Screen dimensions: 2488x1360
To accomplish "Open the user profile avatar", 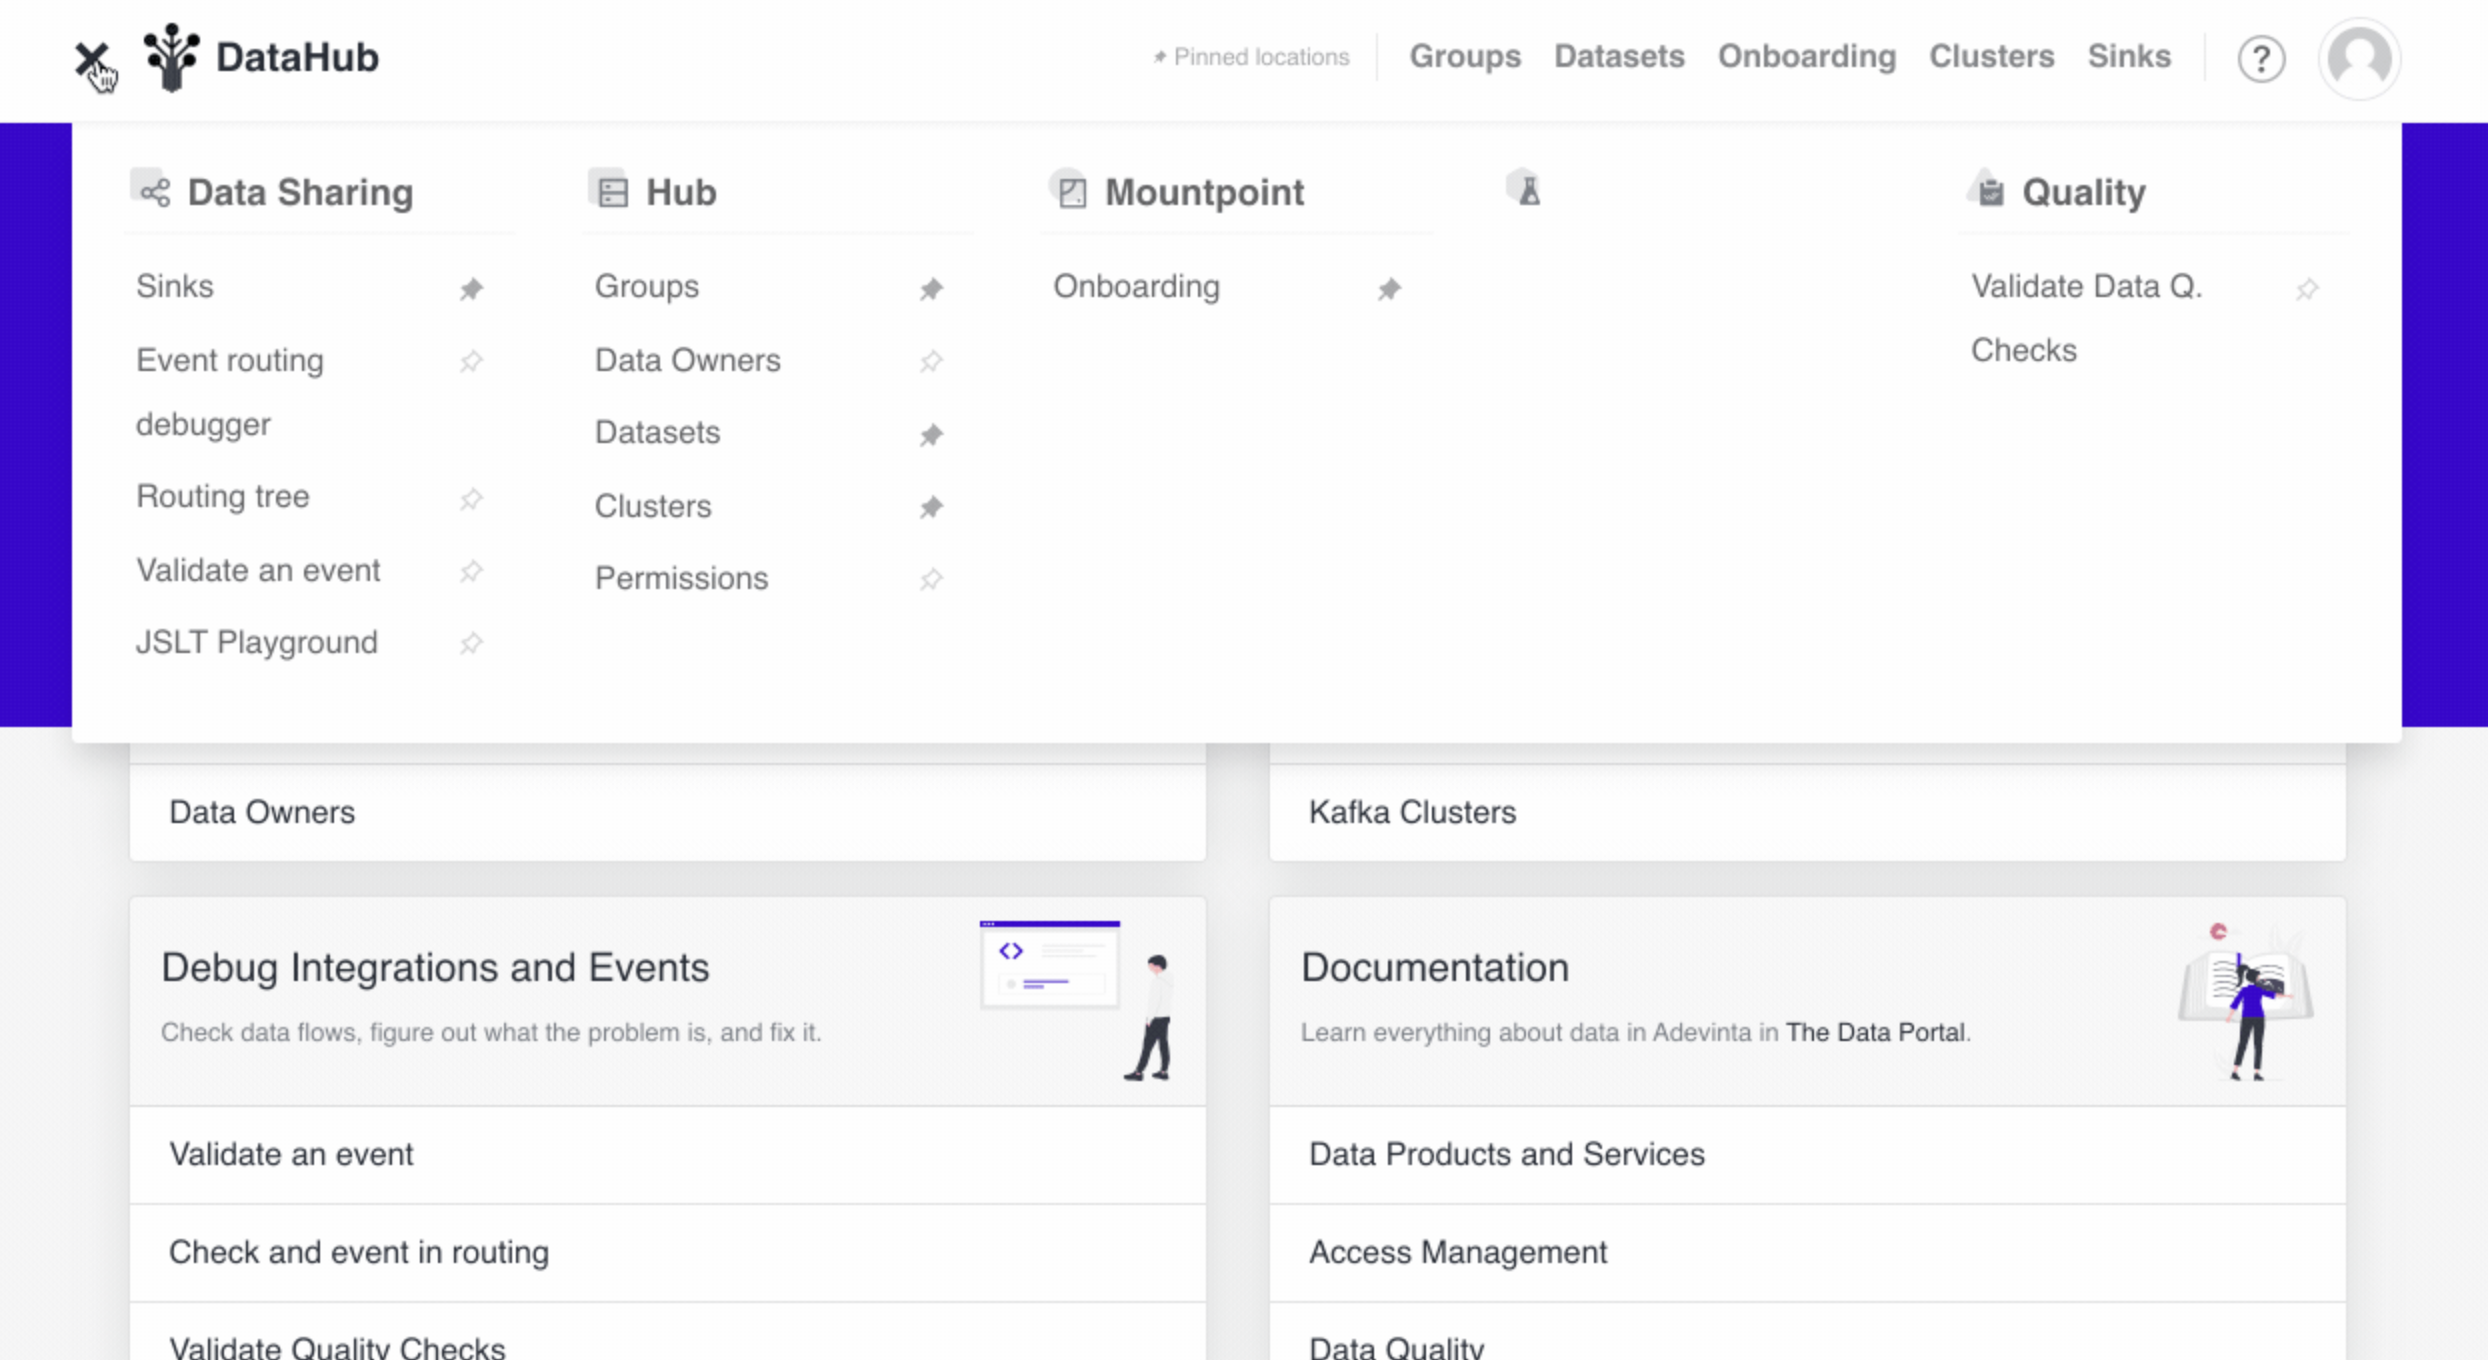I will point(2359,58).
